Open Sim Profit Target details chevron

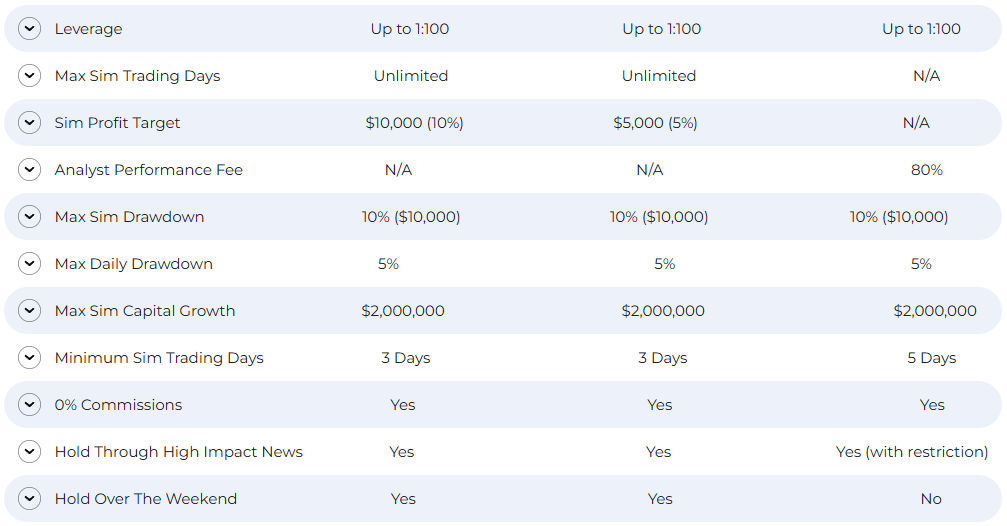[30, 123]
